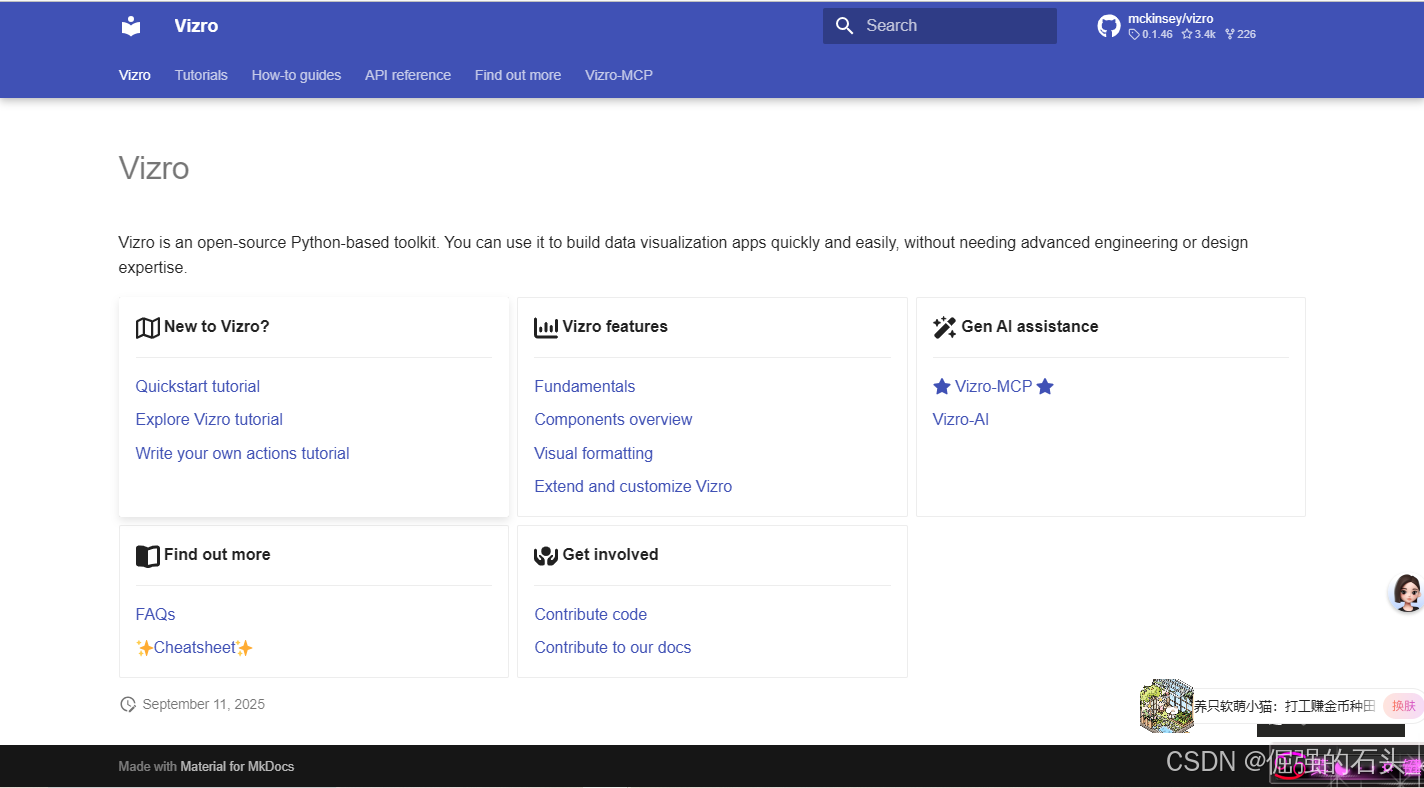
Task: Focus the Search input field
Action: tap(940, 26)
